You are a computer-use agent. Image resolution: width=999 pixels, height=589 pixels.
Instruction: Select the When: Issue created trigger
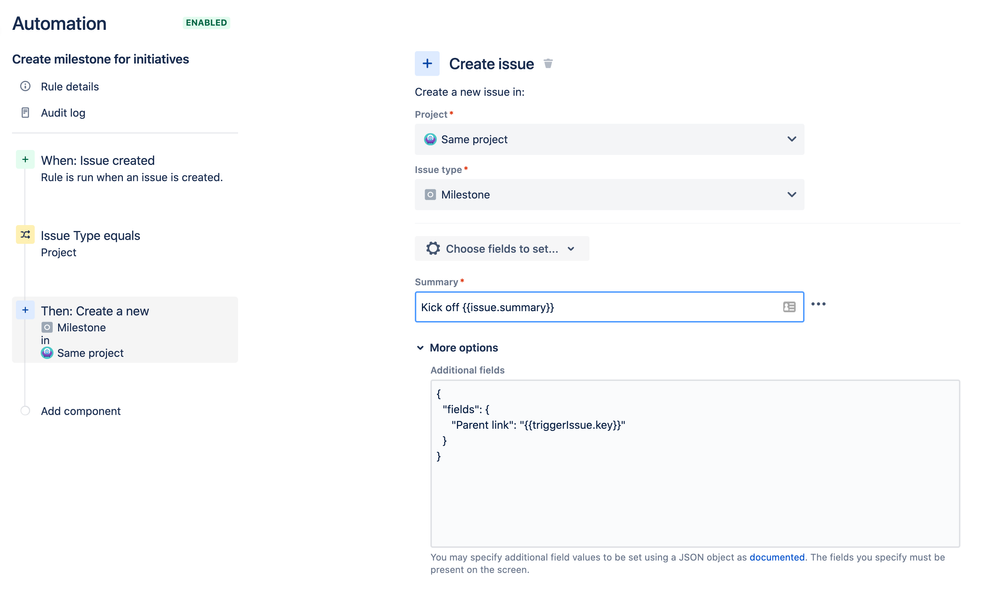tap(98, 160)
